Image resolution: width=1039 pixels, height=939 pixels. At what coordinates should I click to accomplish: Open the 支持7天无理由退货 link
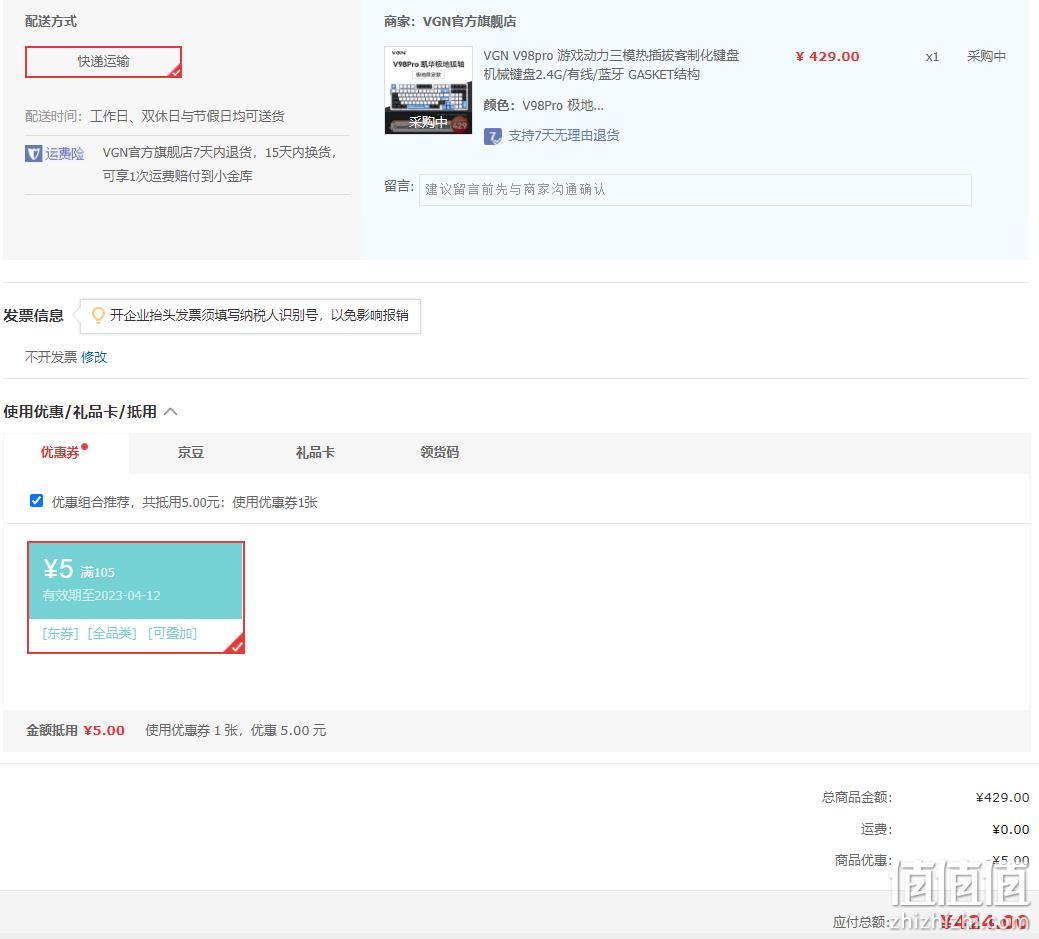(564, 136)
